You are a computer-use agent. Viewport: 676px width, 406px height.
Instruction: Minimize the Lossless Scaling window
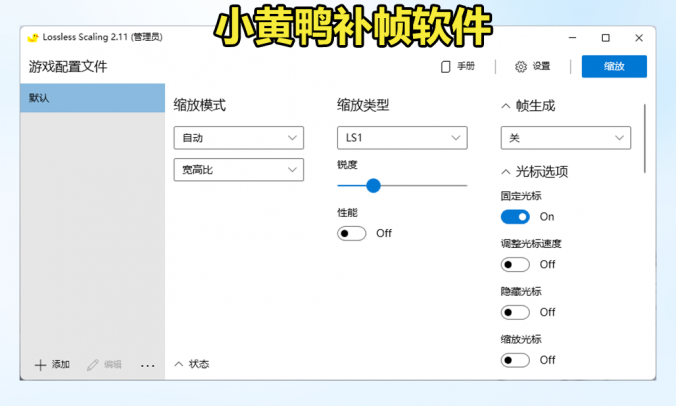[x=573, y=38]
